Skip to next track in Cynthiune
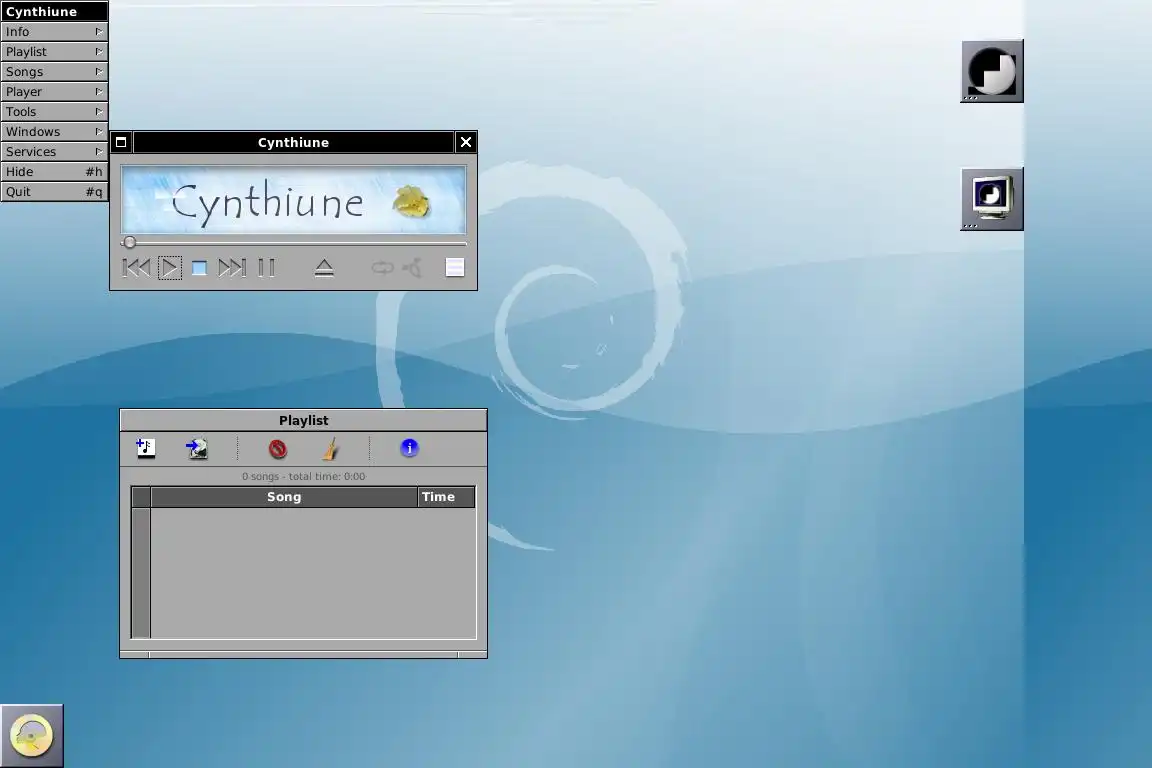The height and width of the screenshot is (768, 1152). tap(232, 268)
